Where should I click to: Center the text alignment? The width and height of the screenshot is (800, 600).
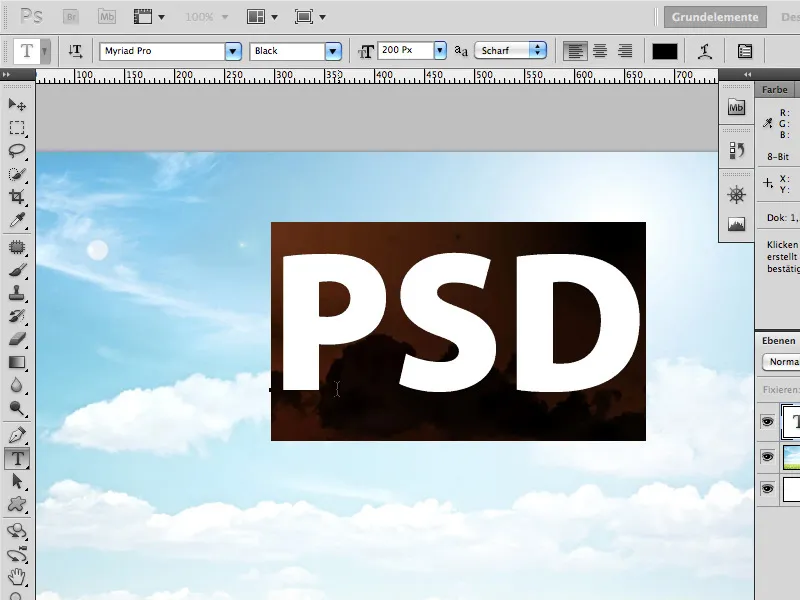[x=600, y=51]
